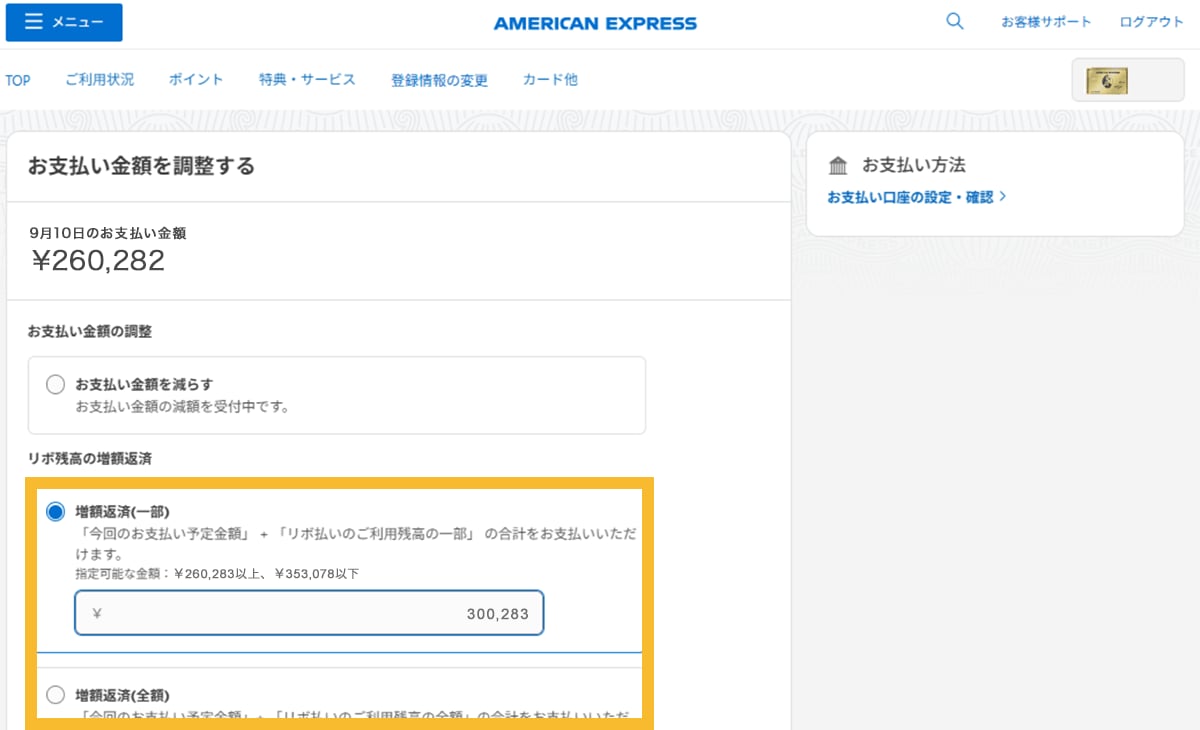This screenshot has width=1200, height=730.
Task: Open the ご利用状況 navigation menu
Action: pyautogui.click(x=99, y=80)
